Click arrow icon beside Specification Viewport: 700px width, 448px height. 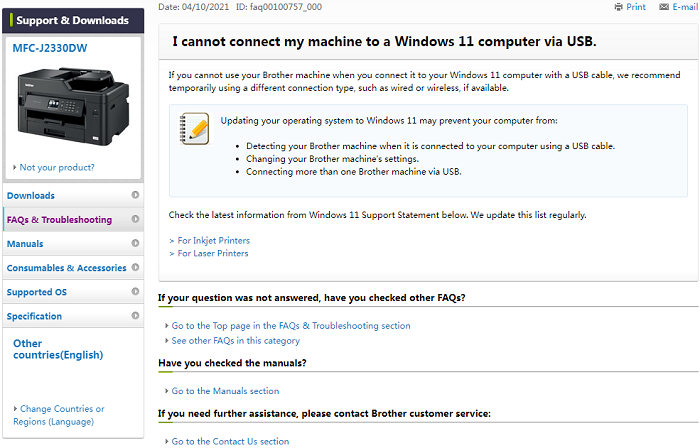coord(135,316)
